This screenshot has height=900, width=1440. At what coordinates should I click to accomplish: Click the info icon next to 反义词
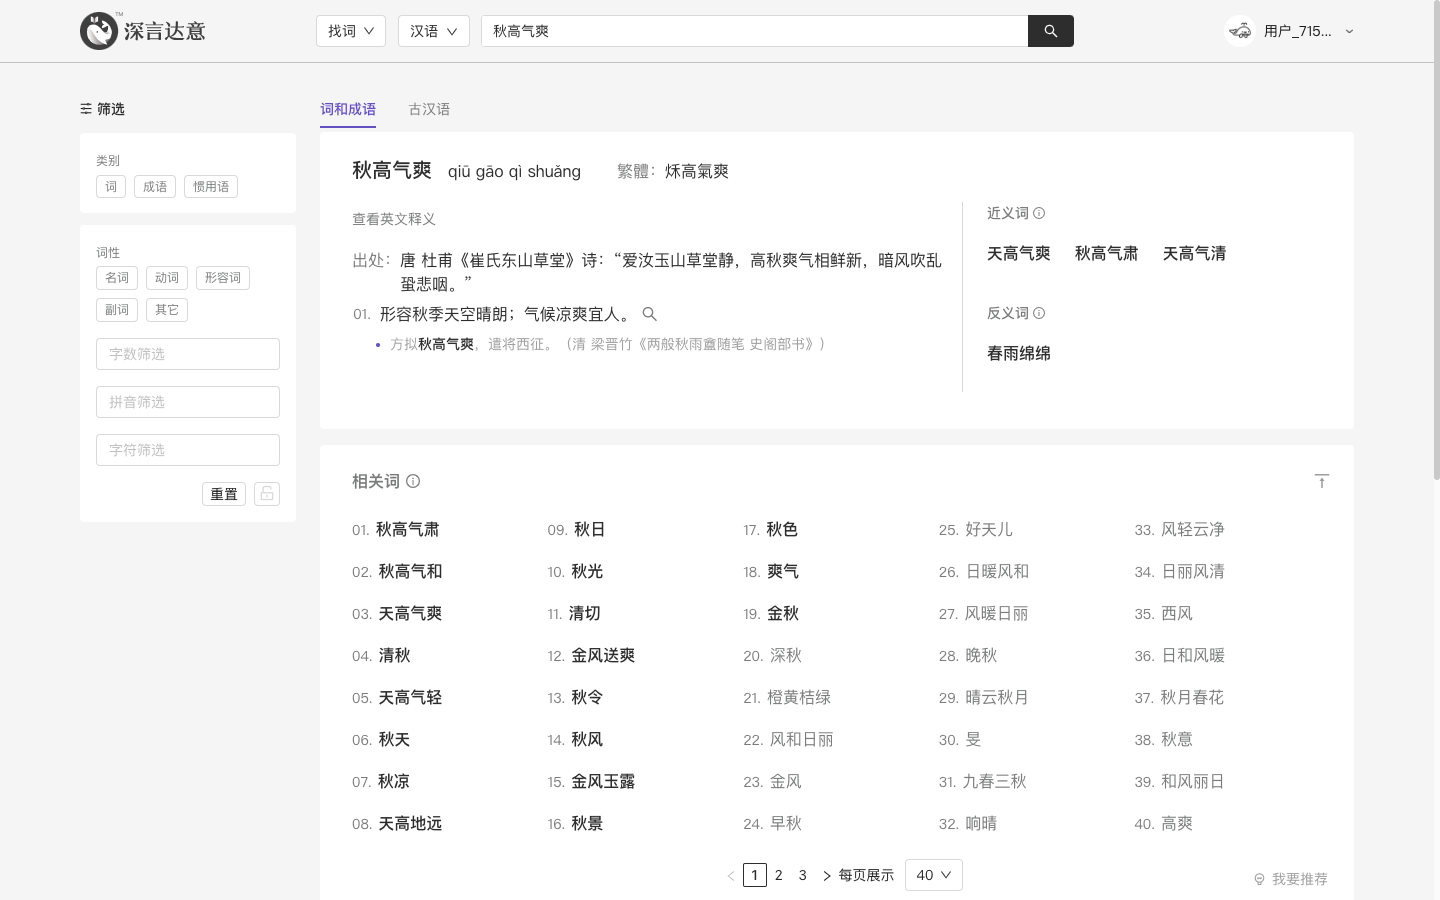click(x=1039, y=313)
